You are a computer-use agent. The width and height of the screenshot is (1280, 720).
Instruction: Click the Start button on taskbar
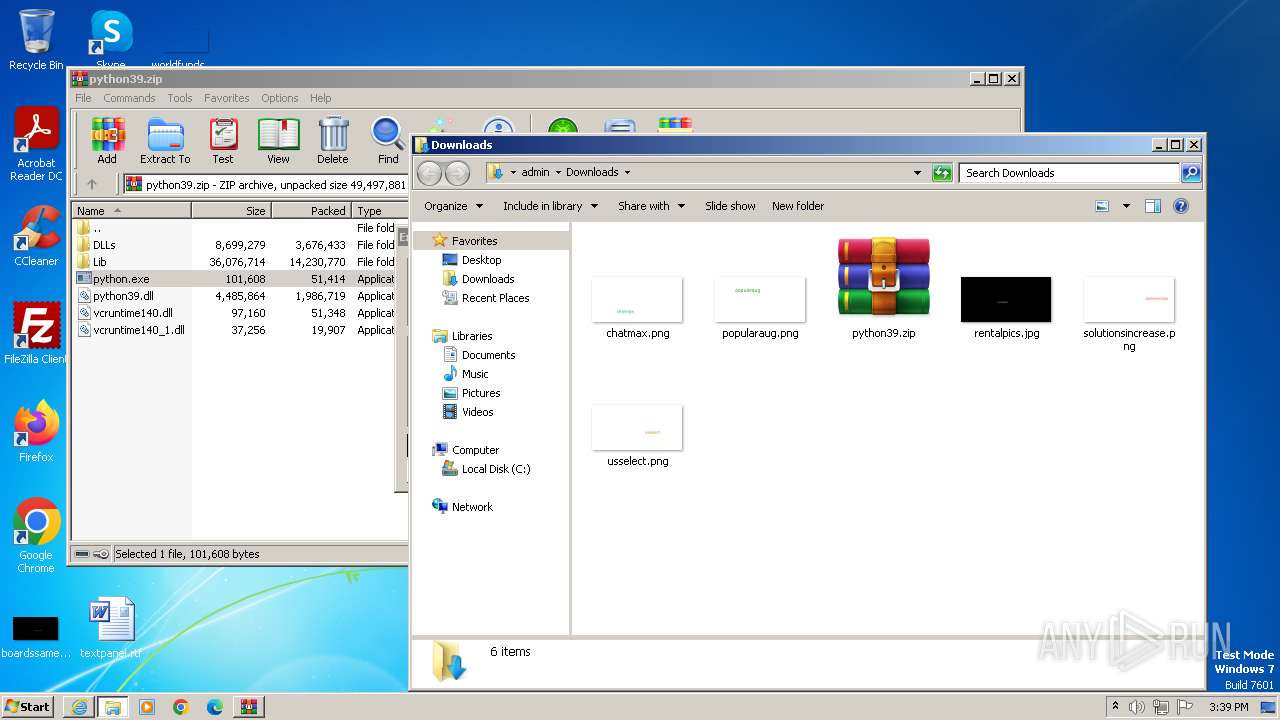click(x=28, y=706)
